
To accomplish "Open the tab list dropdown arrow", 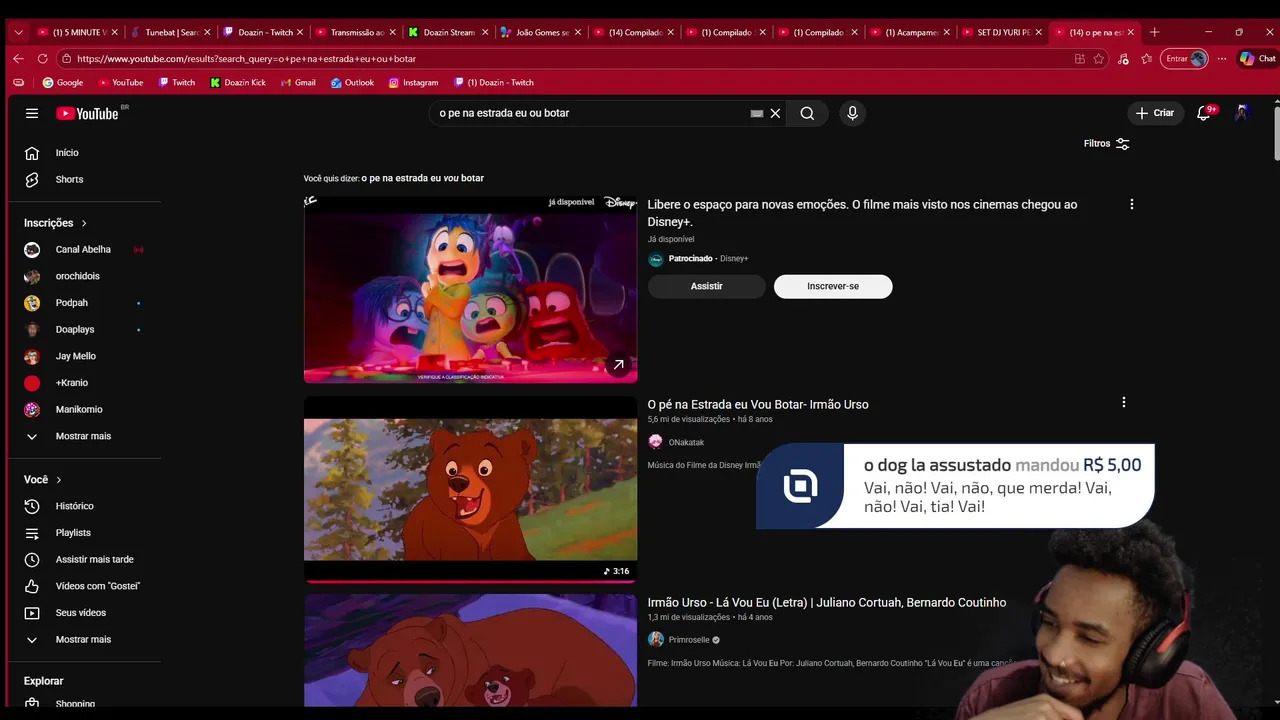I will click(18, 32).
